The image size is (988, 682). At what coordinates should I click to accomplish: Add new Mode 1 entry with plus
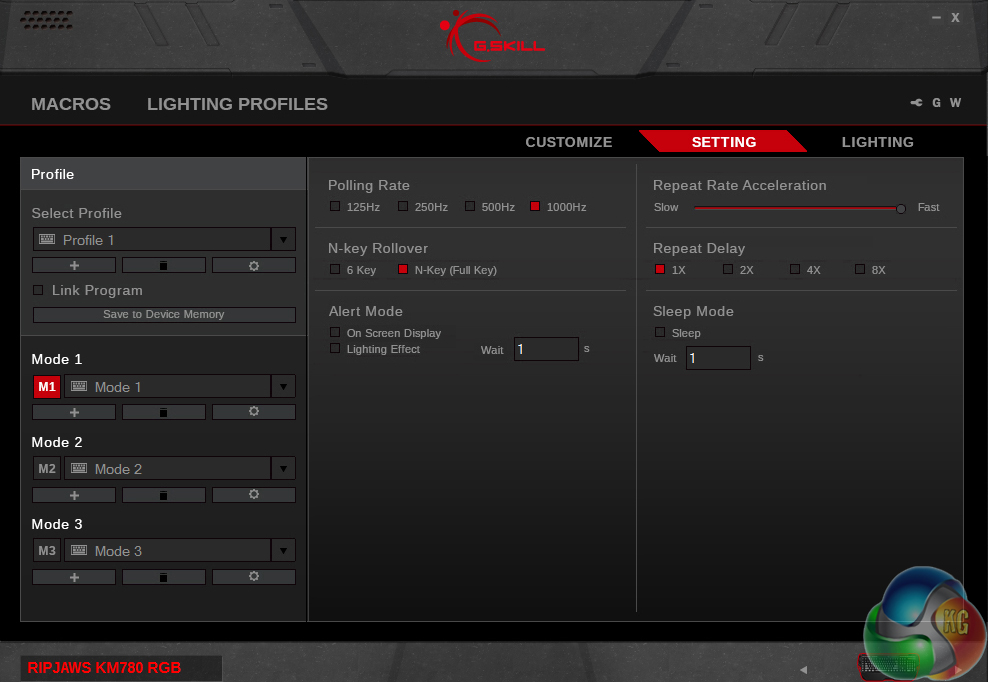(74, 412)
